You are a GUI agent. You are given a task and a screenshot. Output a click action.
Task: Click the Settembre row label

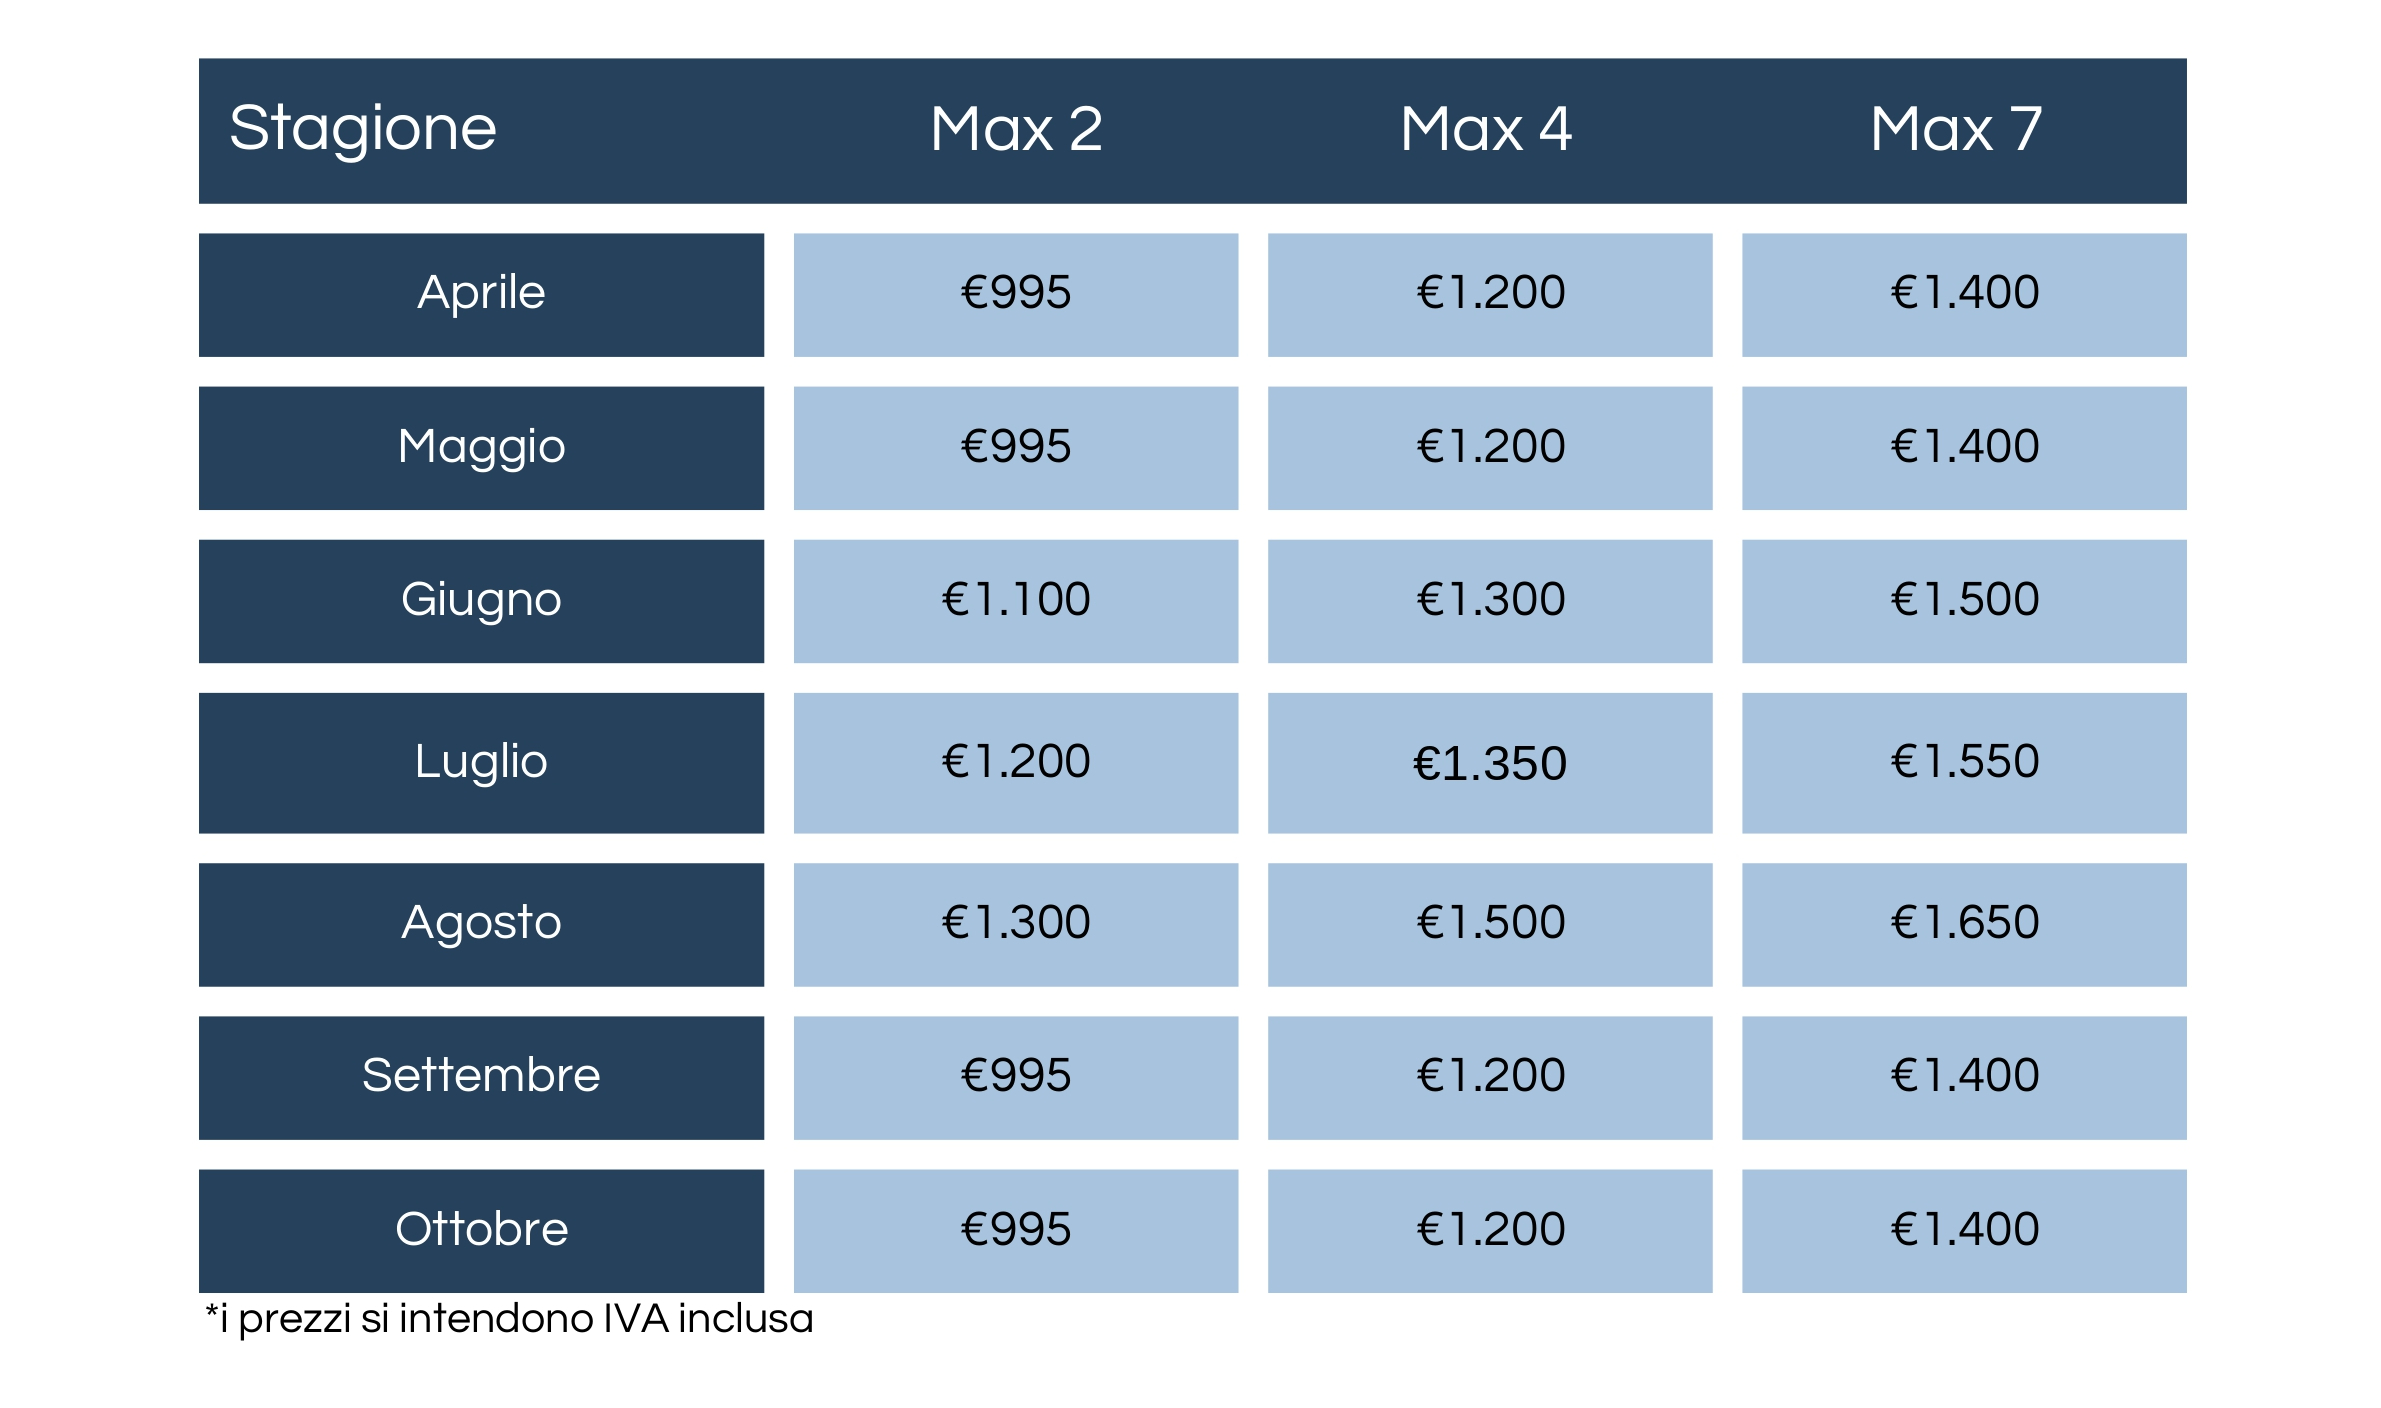[x=481, y=1078]
